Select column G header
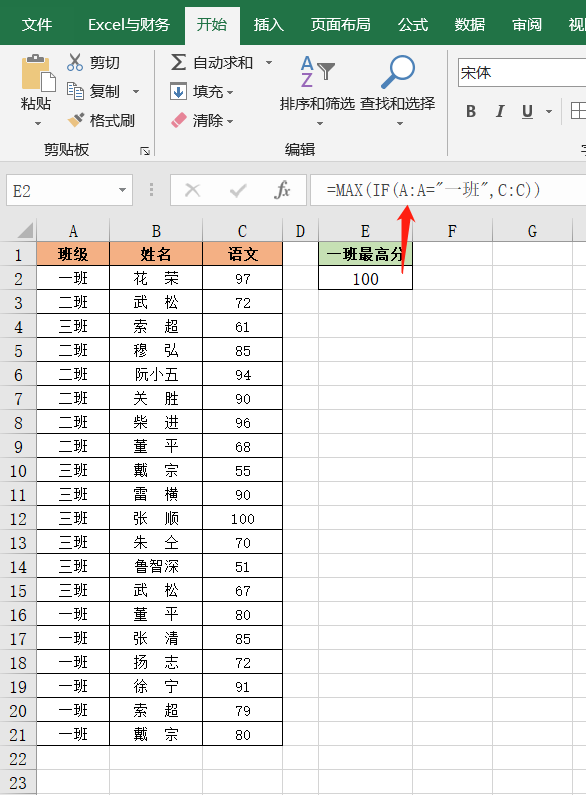 (532, 231)
